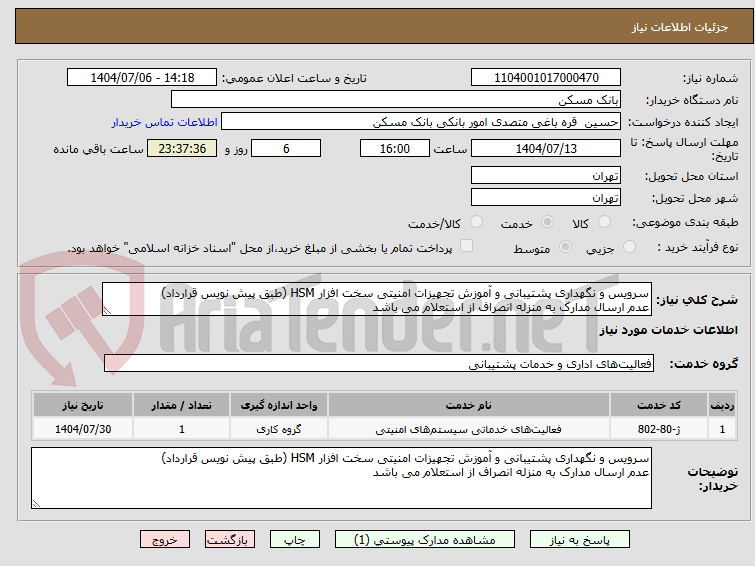Toggle the اسناد خزانه اسلامی payment checkbox
This screenshot has height=566, width=755.
pos(466,246)
